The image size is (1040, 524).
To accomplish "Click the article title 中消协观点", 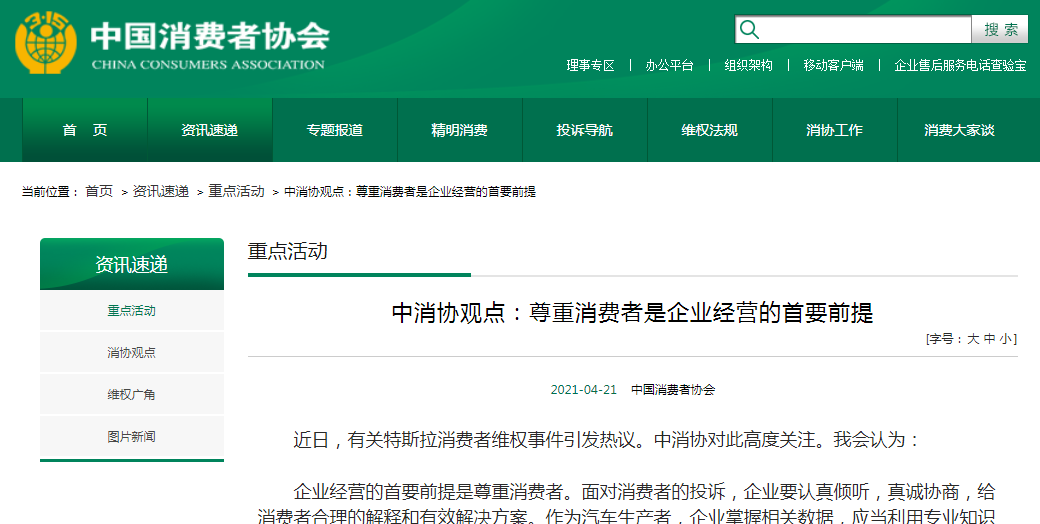I will pyautogui.click(x=632, y=312).
